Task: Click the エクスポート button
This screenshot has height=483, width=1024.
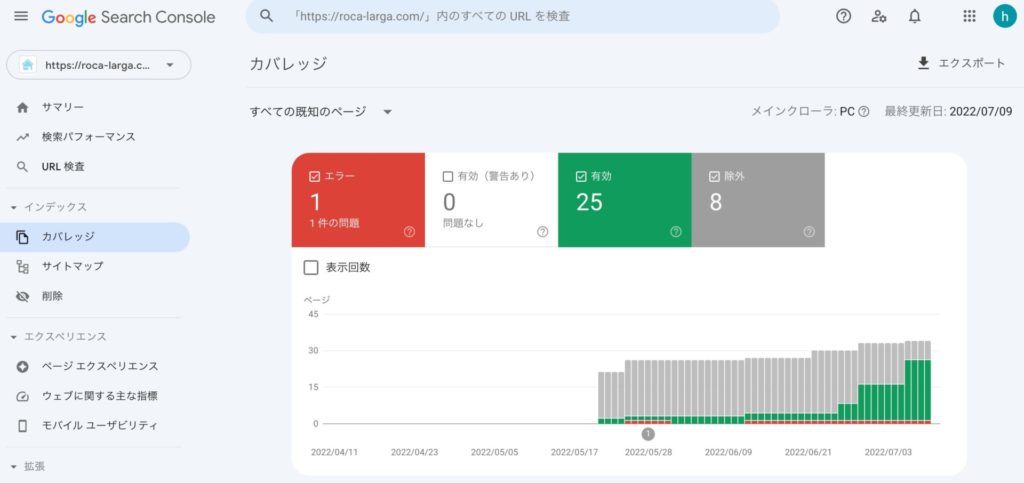Action: coord(961,63)
